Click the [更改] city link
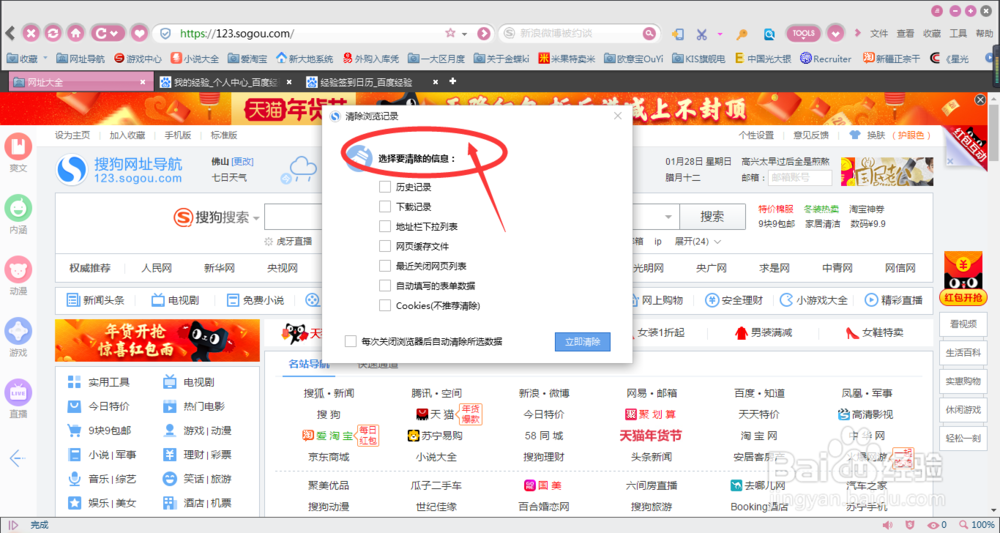This screenshot has height=533, width=1000. 242,161
